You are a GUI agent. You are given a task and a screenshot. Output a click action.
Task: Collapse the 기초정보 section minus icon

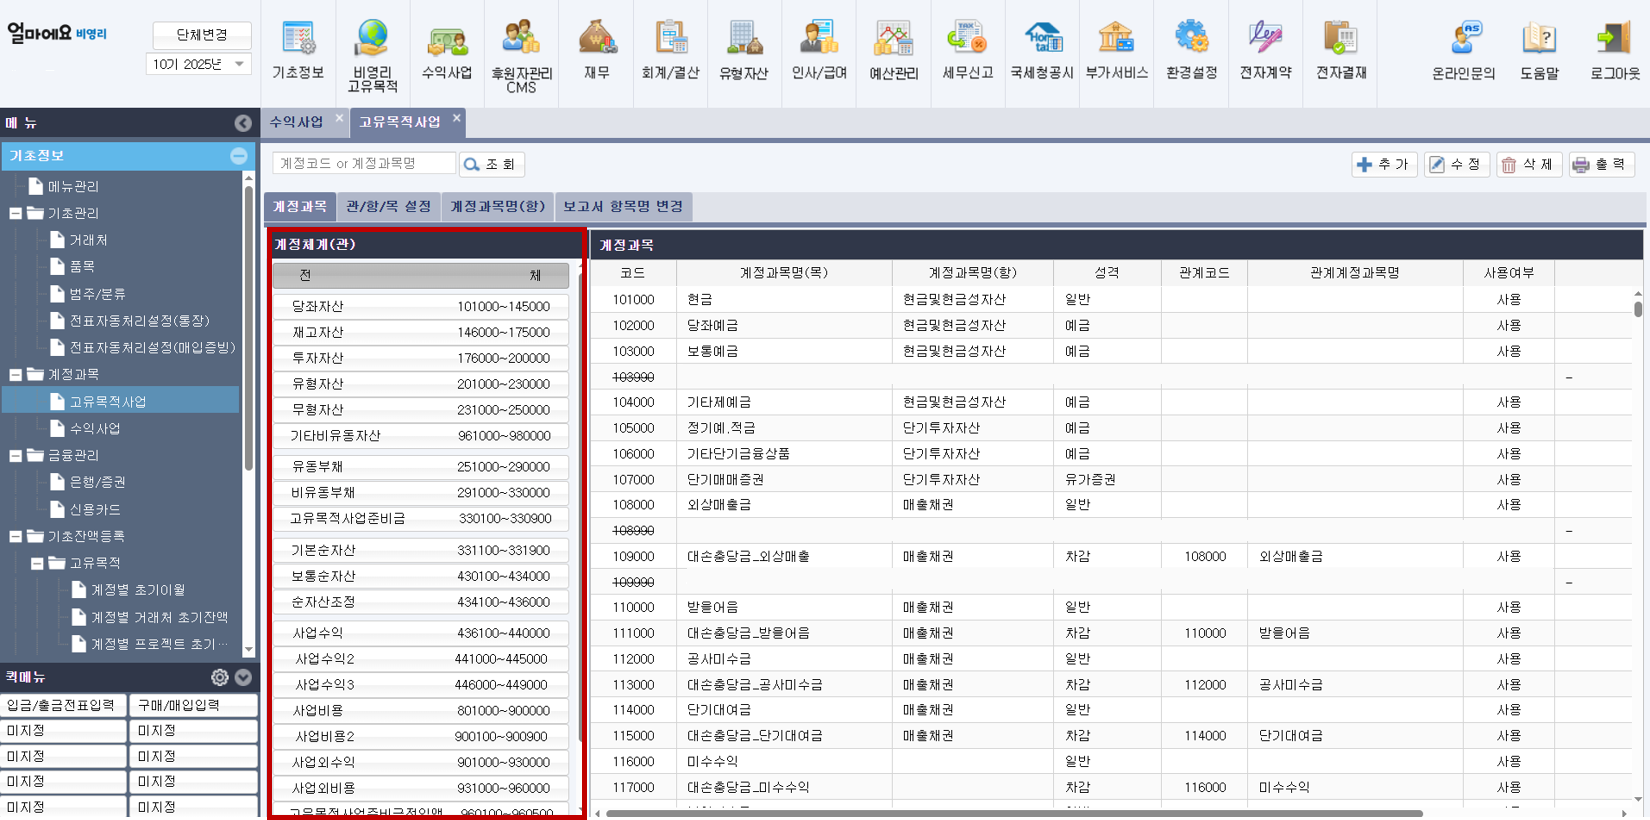(x=239, y=156)
